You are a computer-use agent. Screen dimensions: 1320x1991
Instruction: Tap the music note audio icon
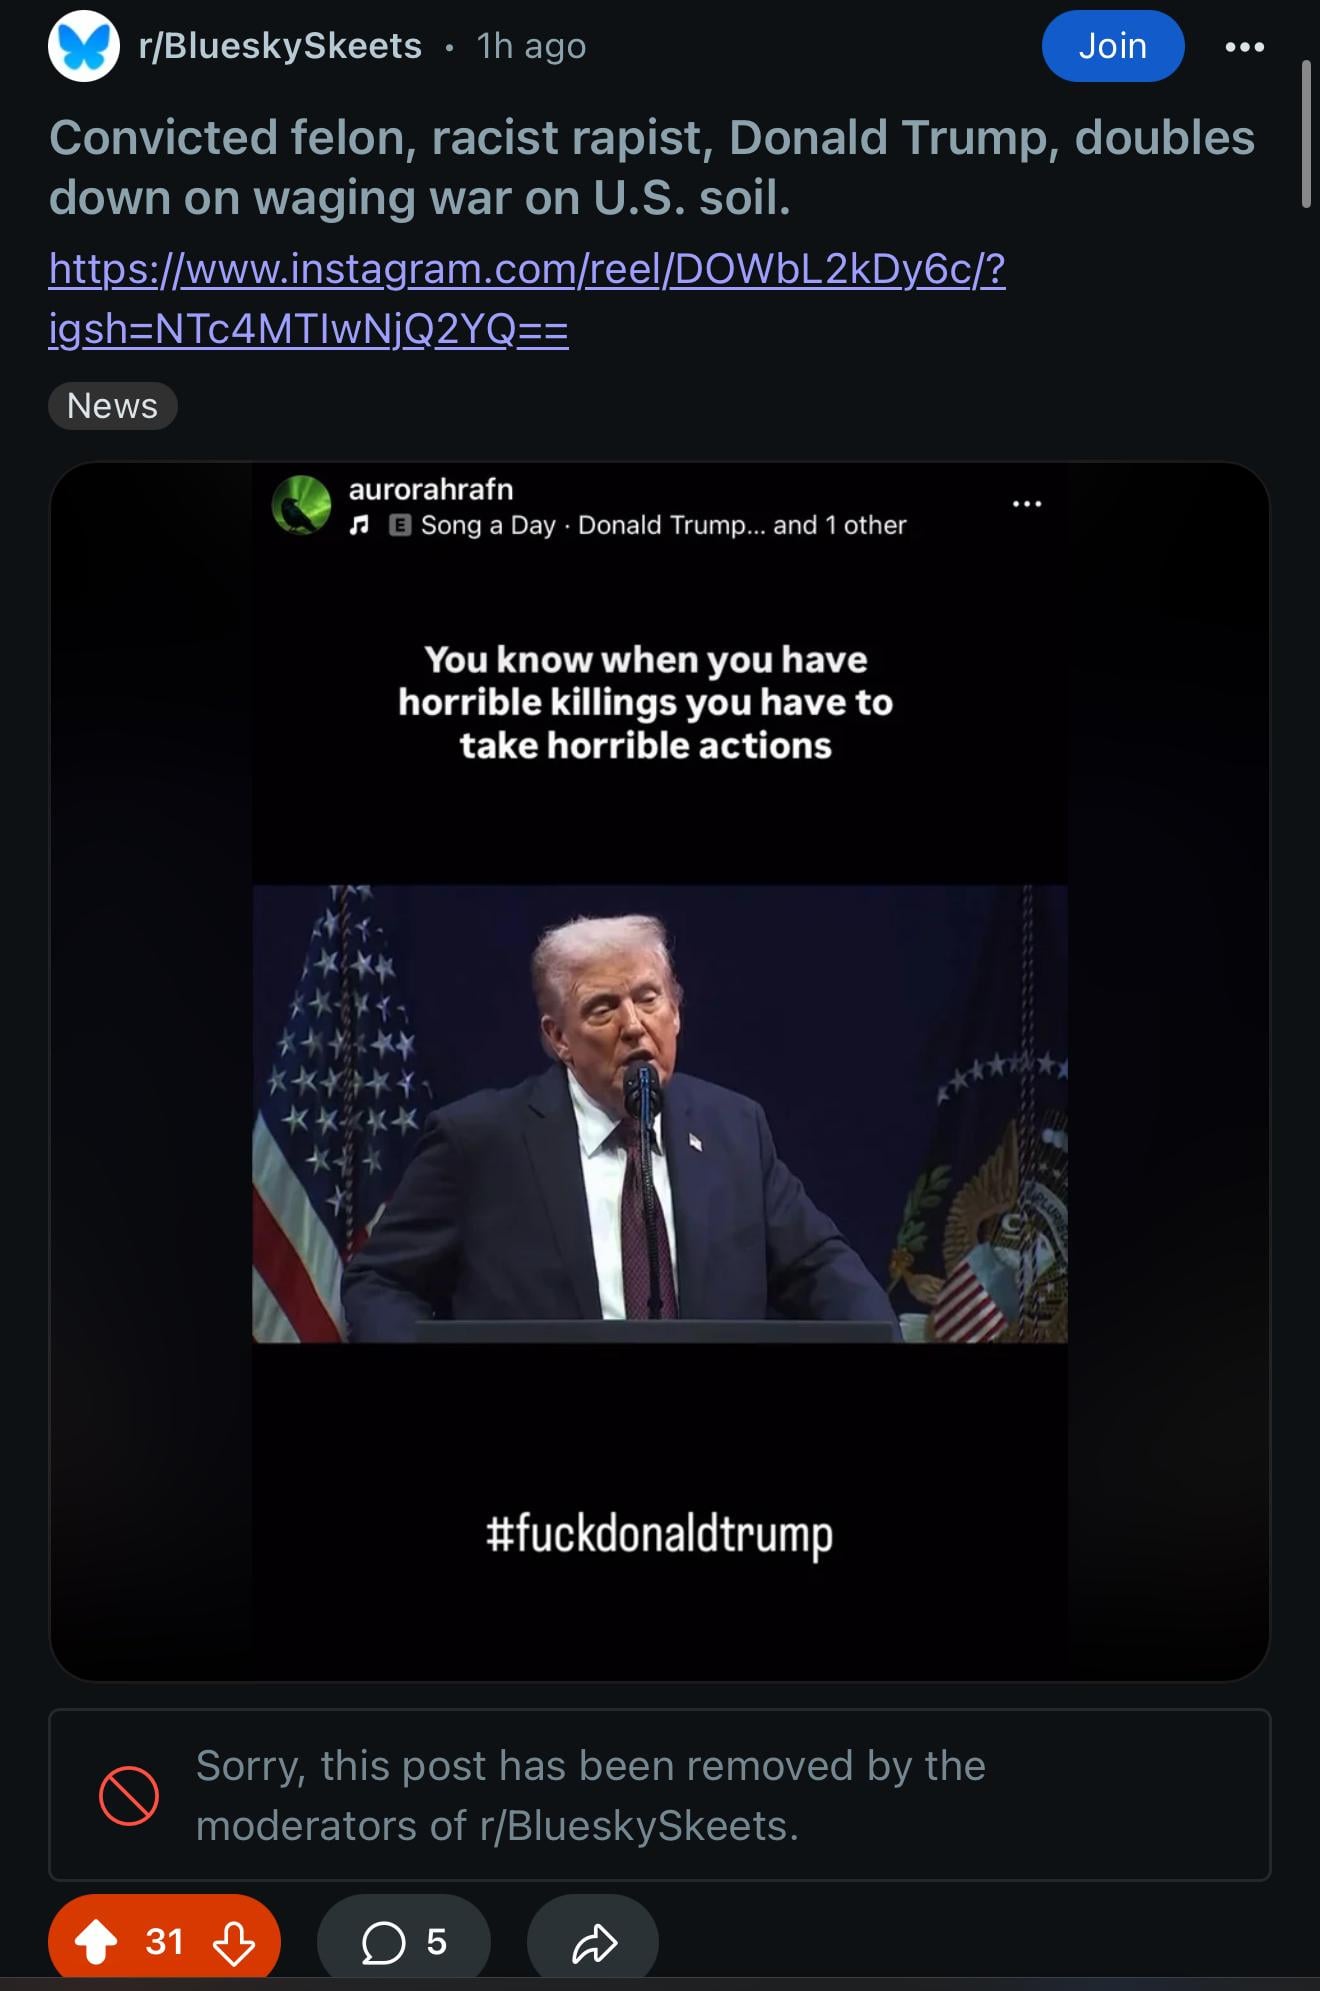coord(360,525)
